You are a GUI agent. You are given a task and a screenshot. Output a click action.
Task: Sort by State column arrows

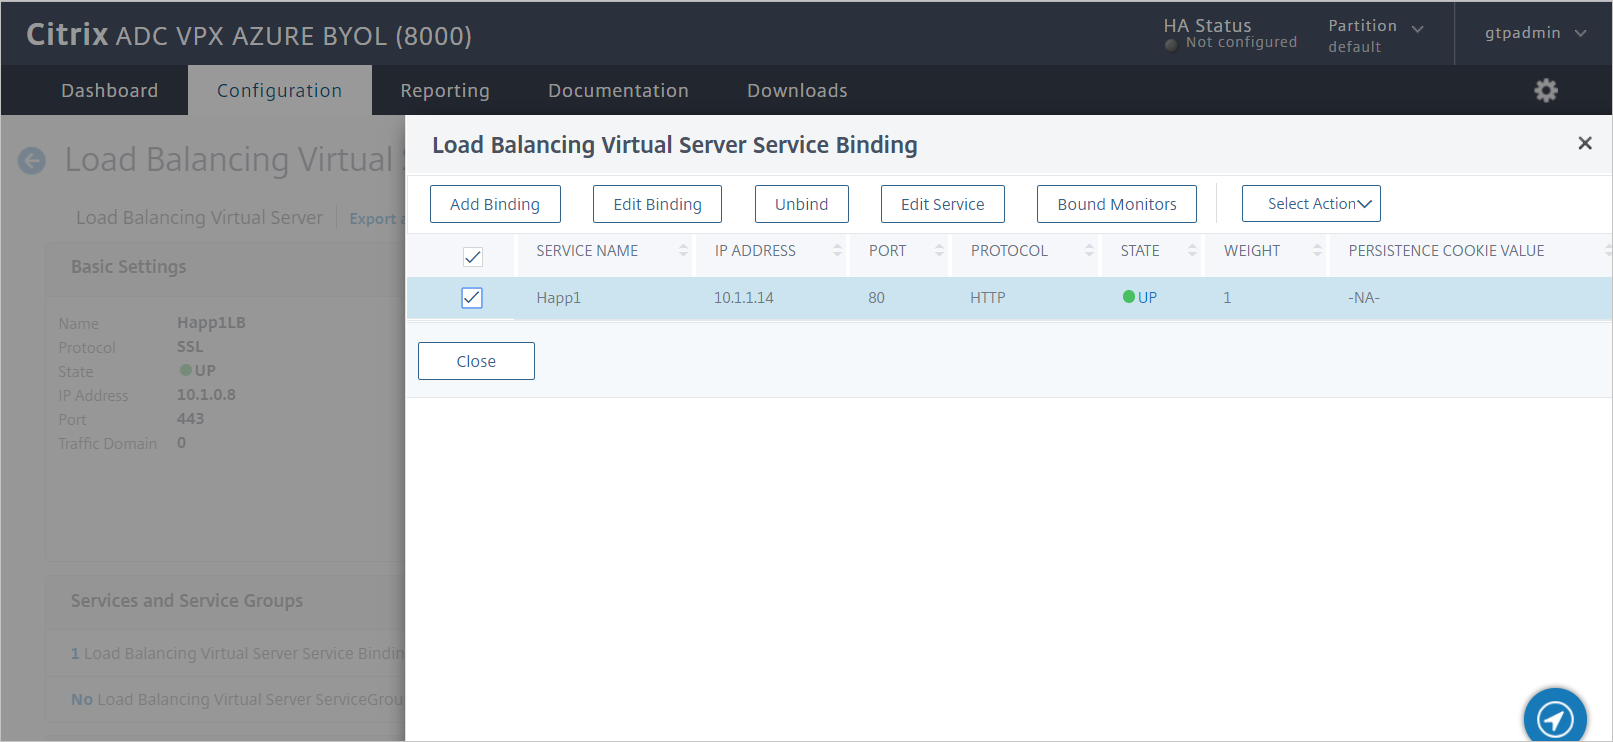point(1192,251)
